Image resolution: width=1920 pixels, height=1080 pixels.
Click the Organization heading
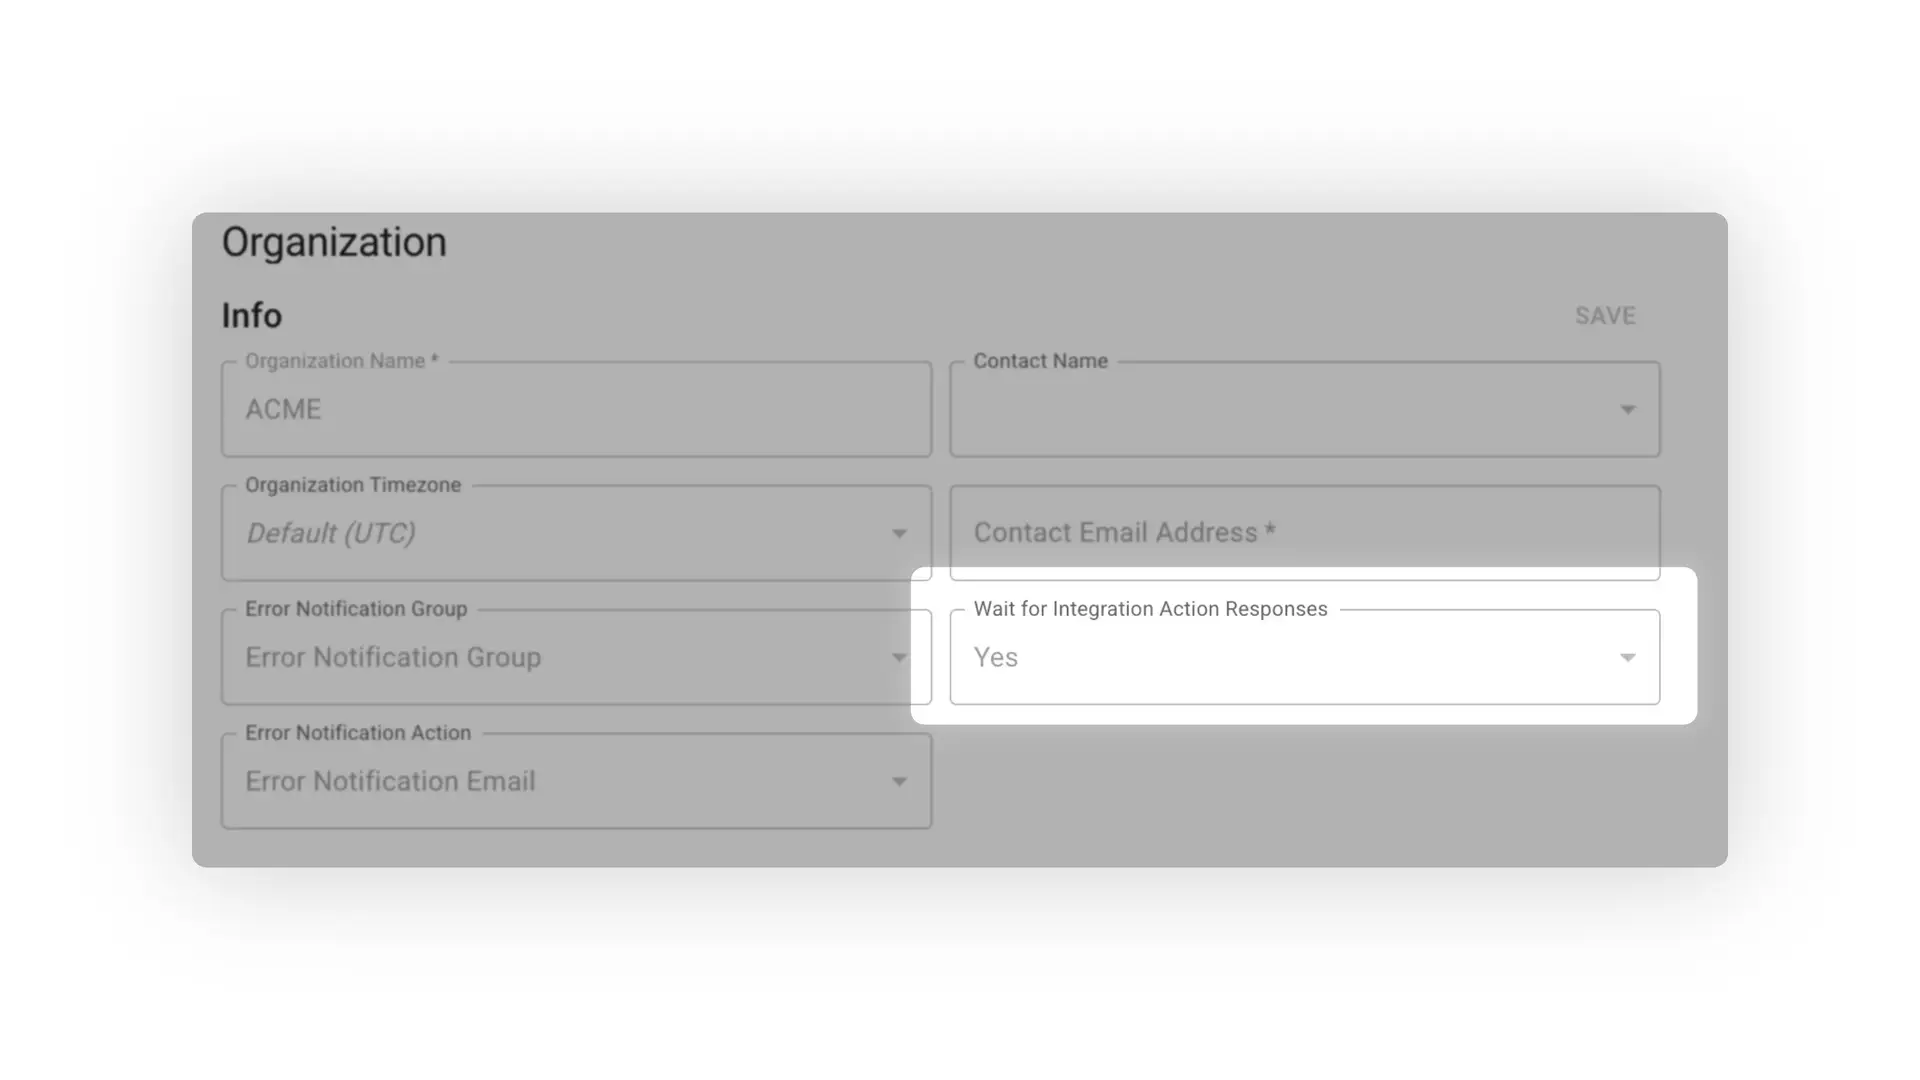pyautogui.click(x=333, y=241)
